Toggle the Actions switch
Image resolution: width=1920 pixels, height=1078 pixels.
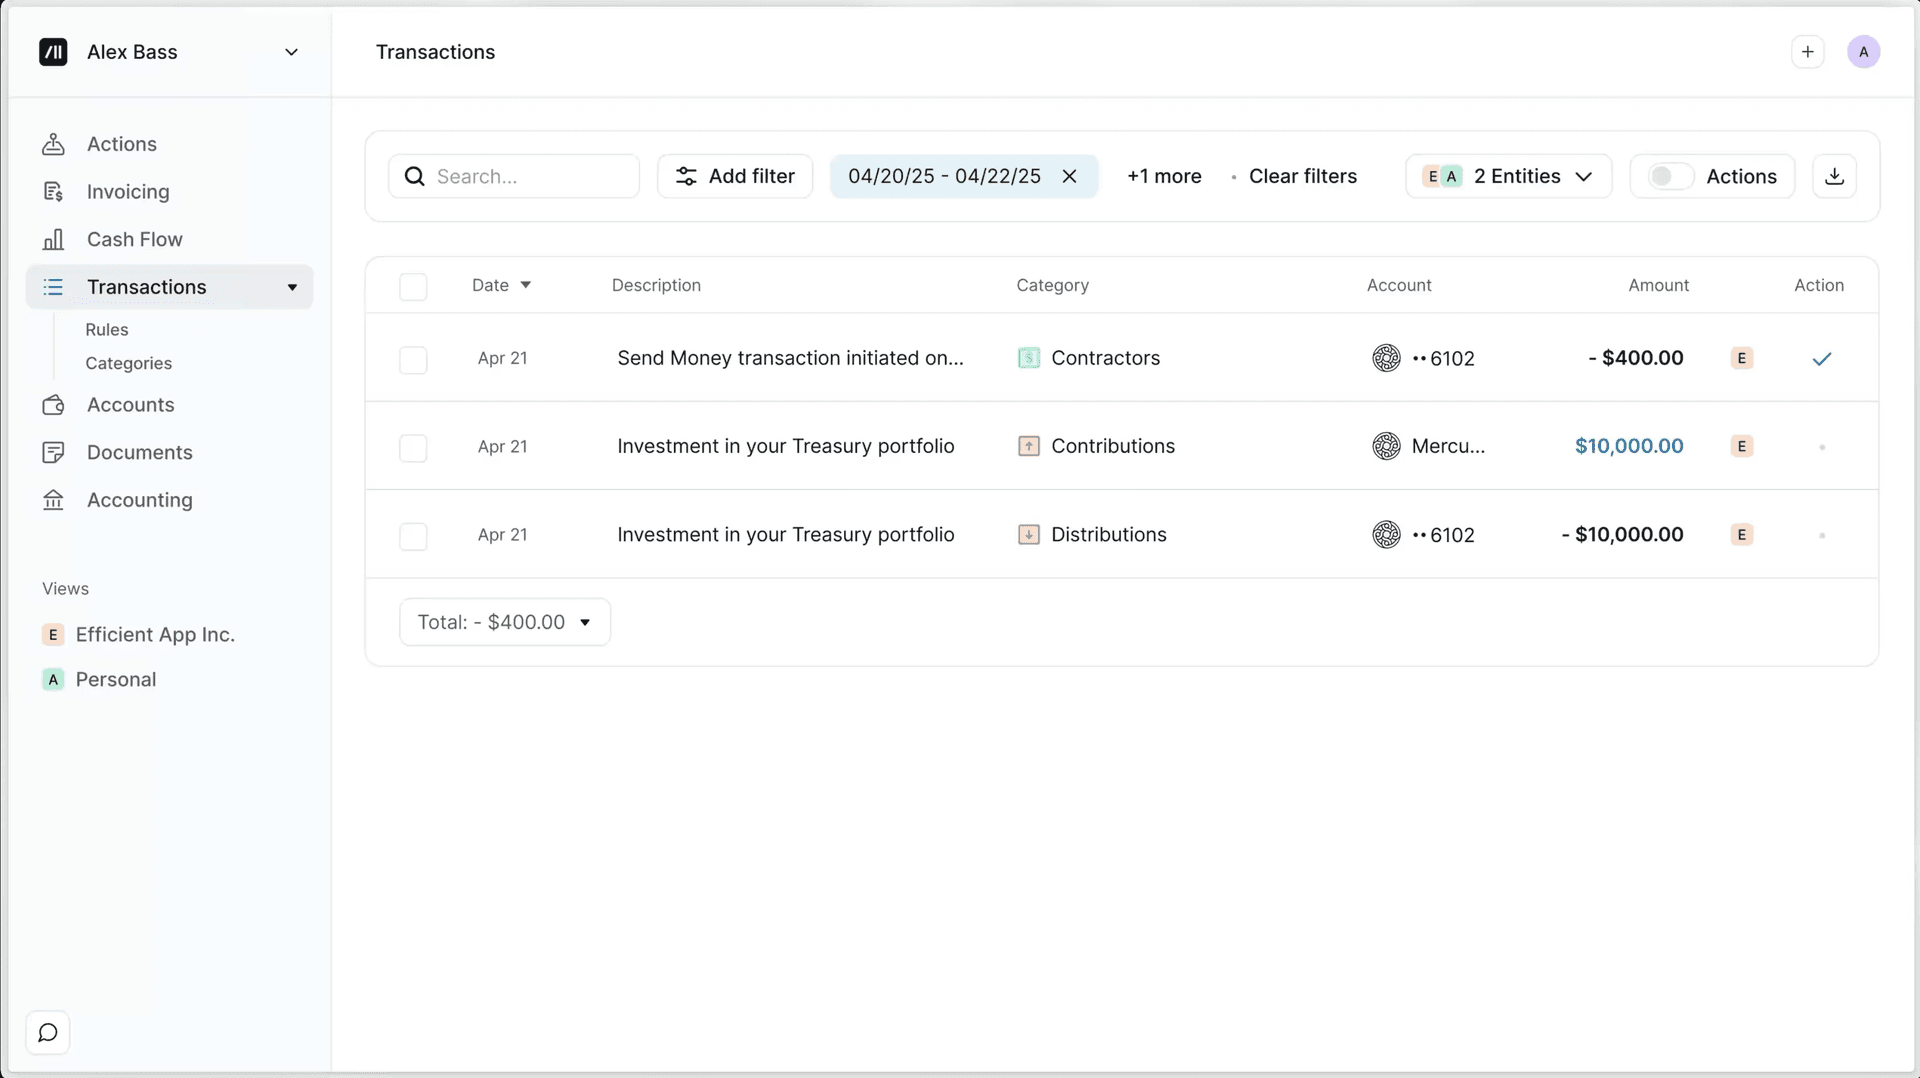pyautogui.click(x=1670, y=176)
